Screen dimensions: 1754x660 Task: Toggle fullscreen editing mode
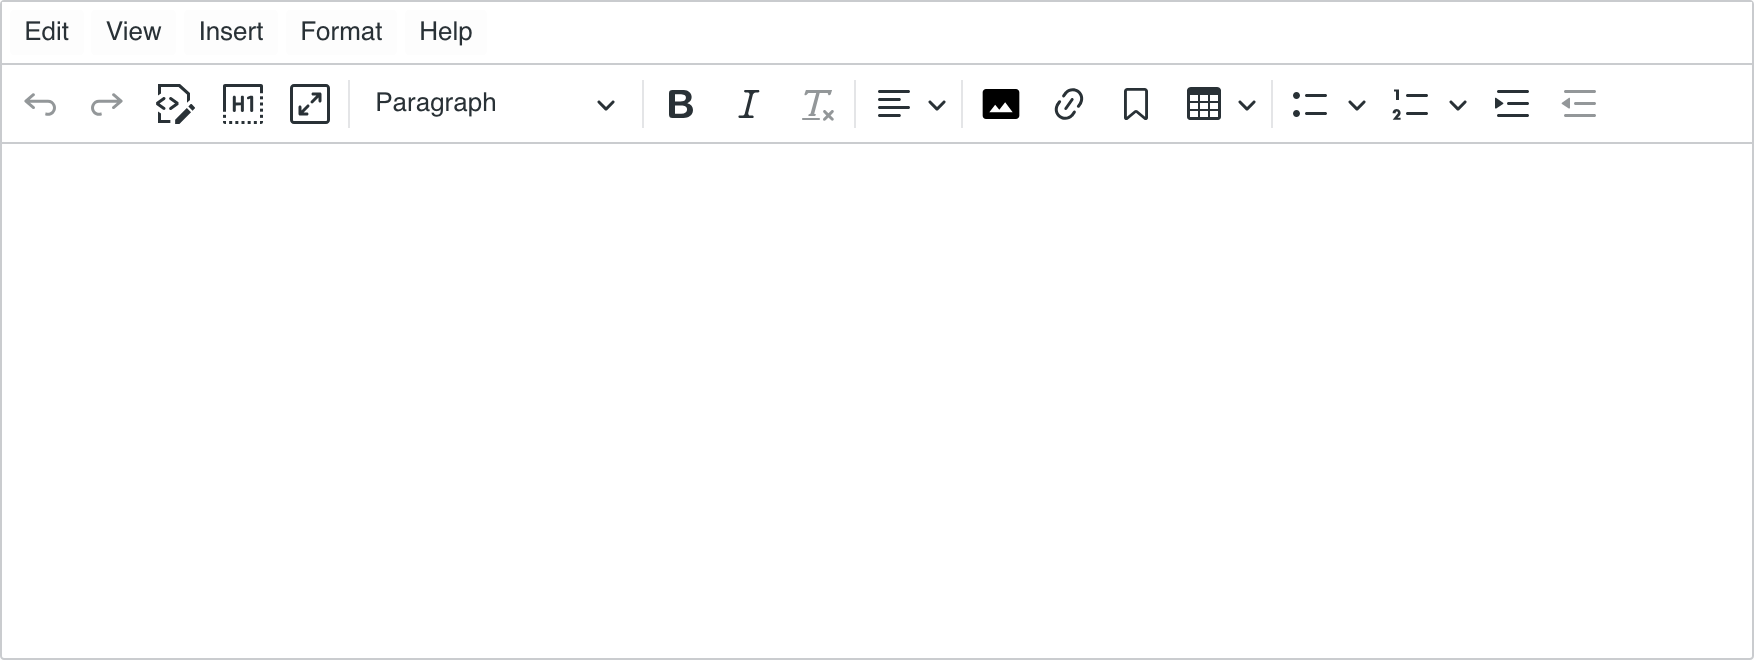click(310, 103)
